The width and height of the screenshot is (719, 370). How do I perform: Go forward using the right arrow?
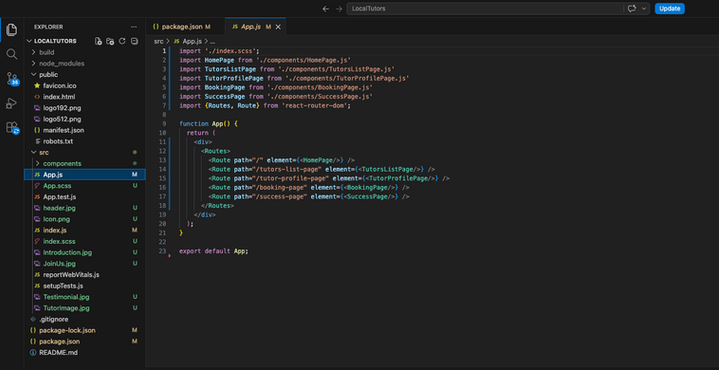pyautogui.click(x=339, y=9)
